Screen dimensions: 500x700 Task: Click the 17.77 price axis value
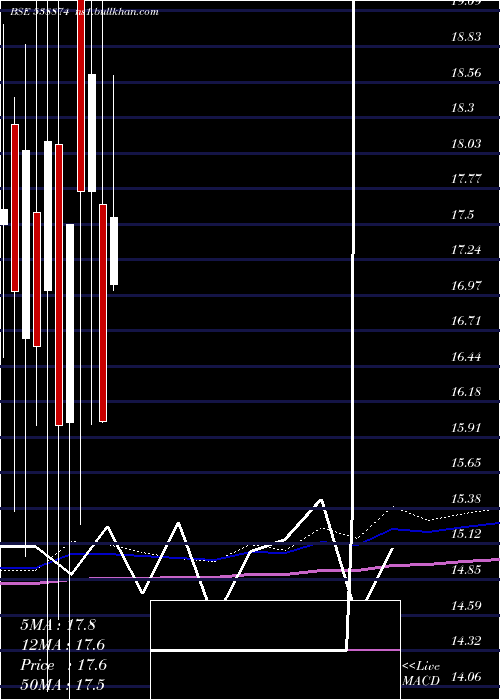466,179
